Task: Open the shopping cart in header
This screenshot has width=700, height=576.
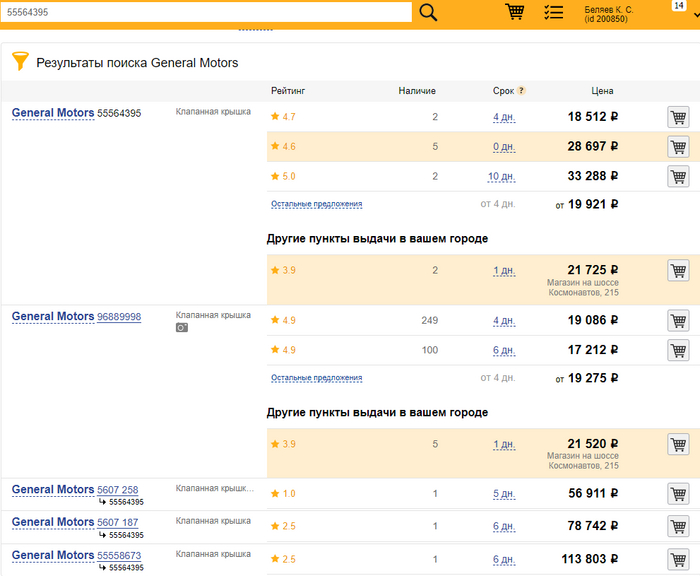Action: pyautogui.click(x=514, y=12)
